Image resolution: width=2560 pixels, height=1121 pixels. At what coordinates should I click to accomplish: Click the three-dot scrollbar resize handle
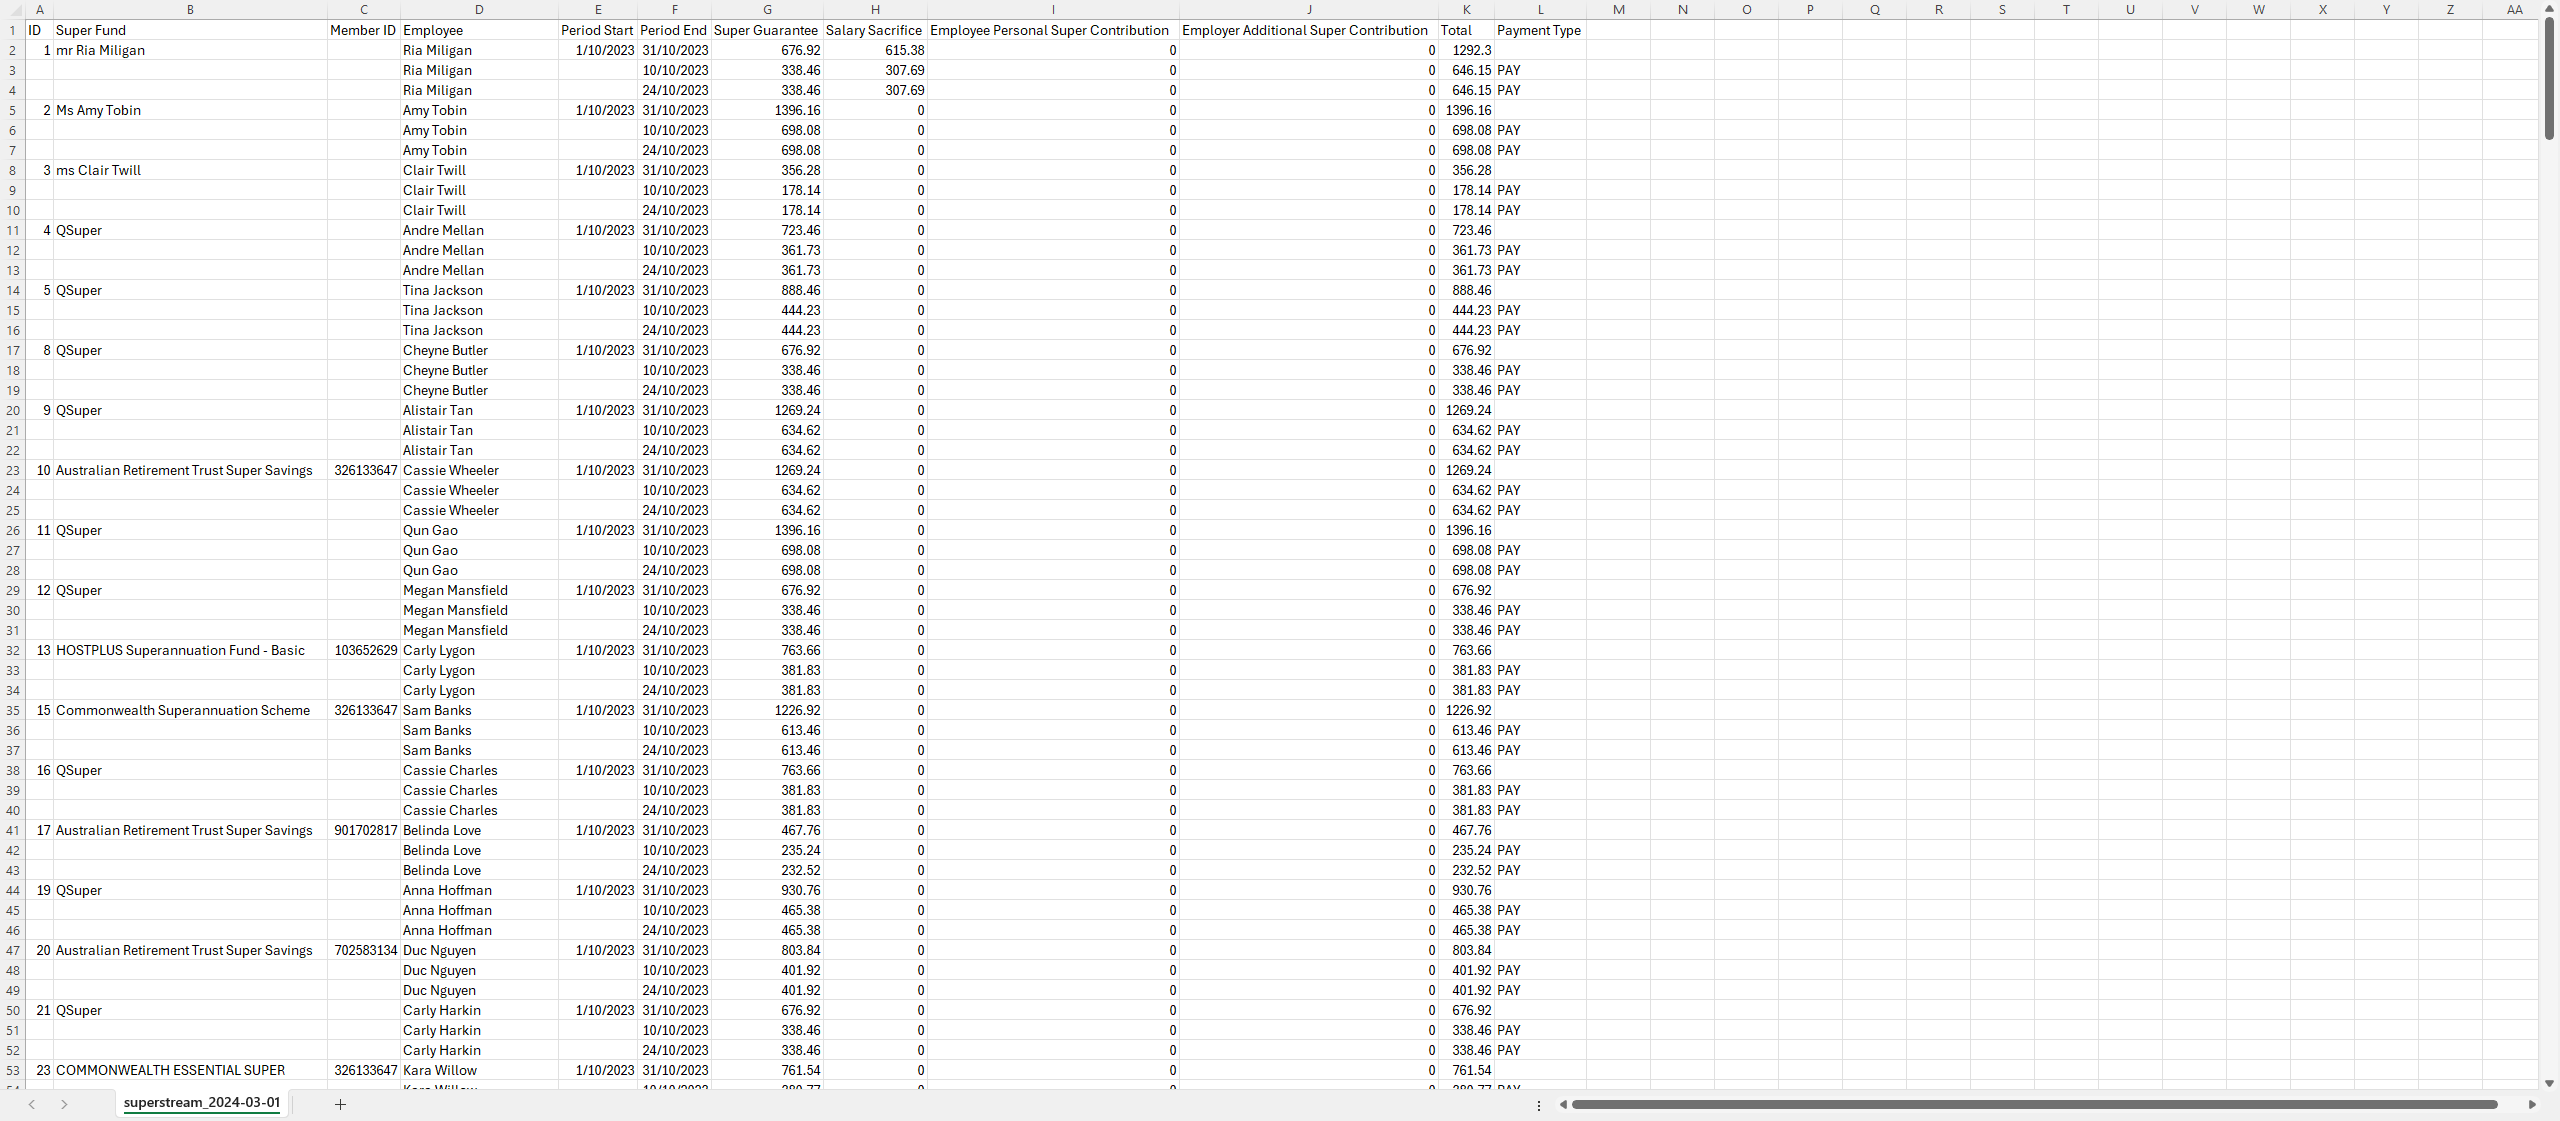click(x=1538, y=1104)
